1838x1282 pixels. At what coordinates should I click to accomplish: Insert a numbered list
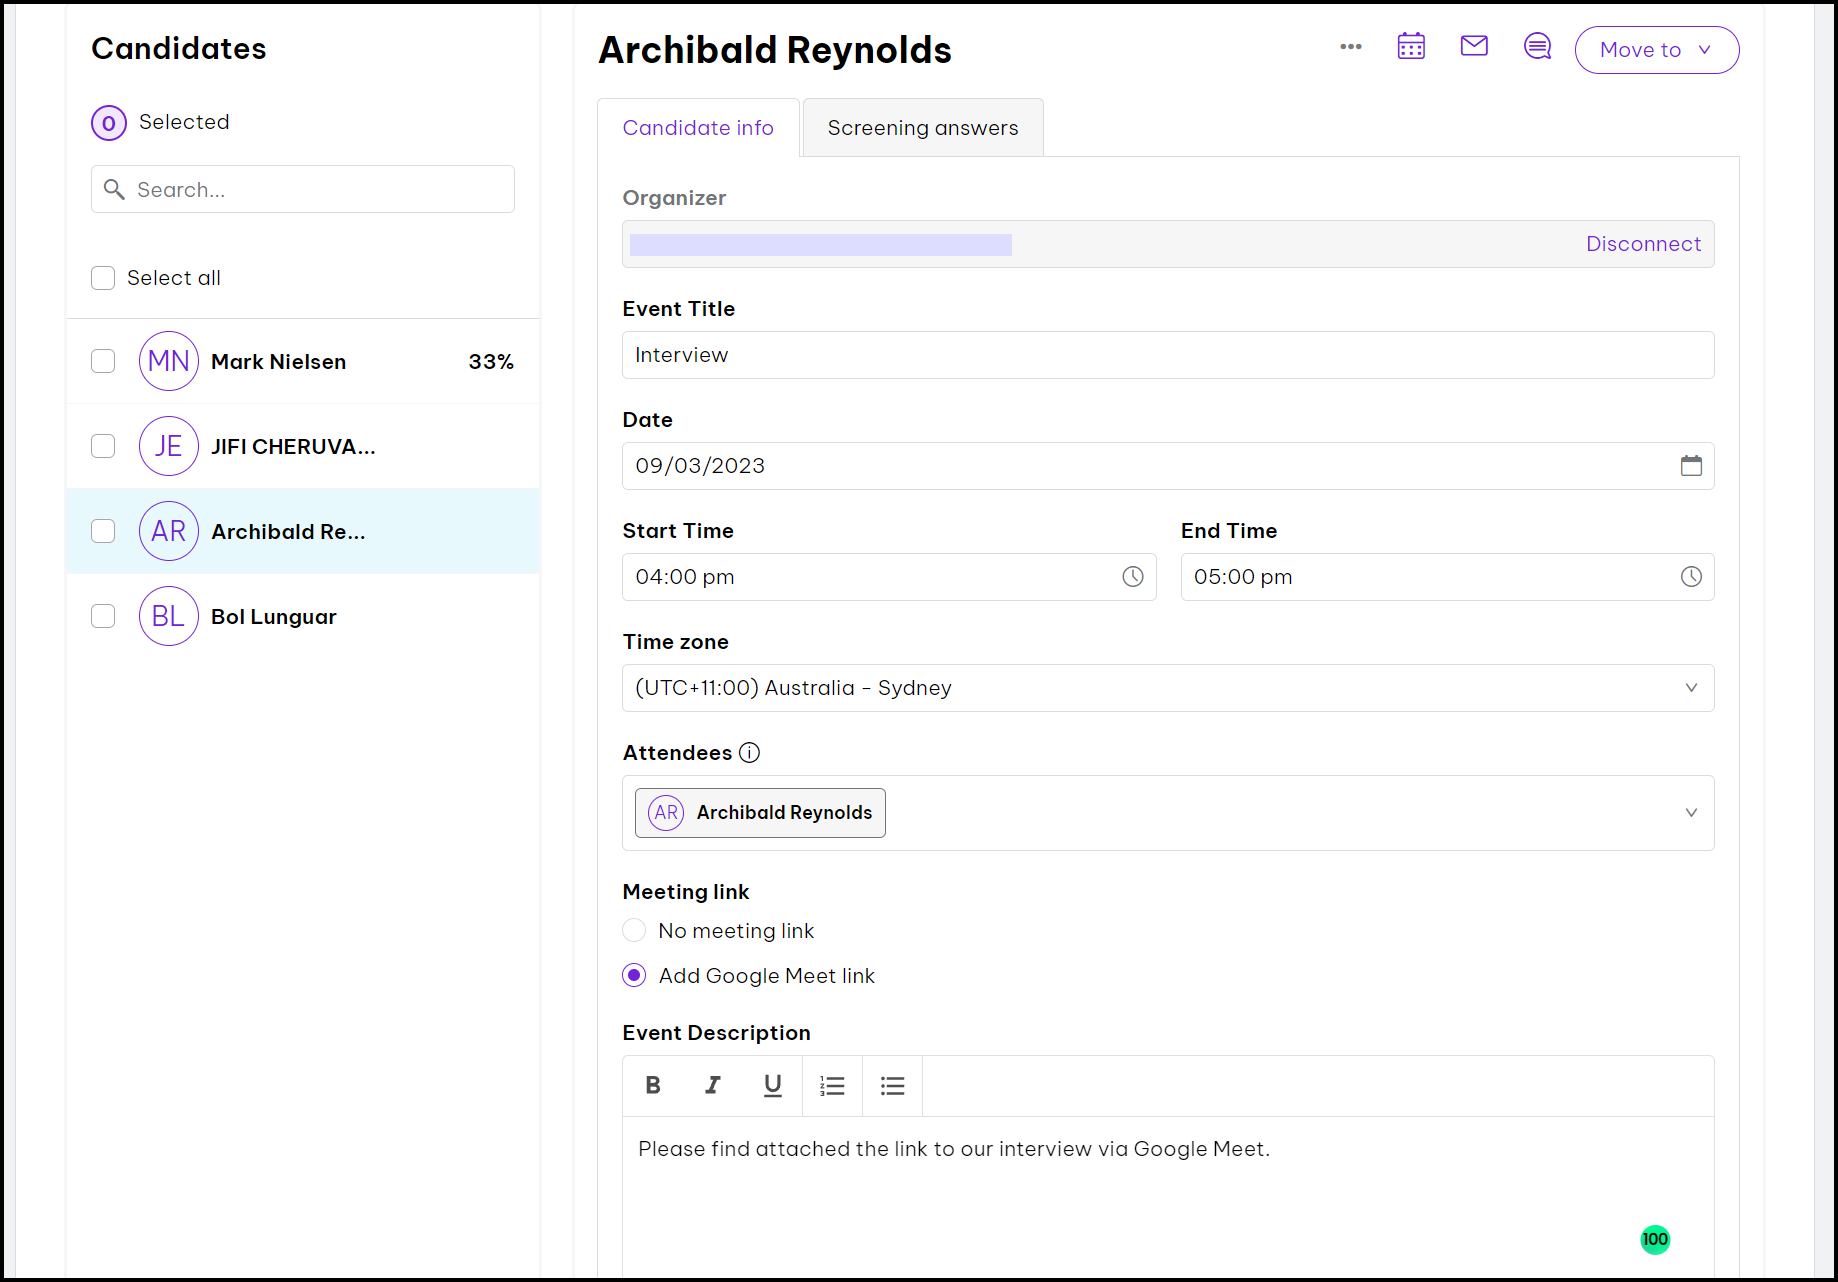pyautogui.click(x=832, y=1086)
